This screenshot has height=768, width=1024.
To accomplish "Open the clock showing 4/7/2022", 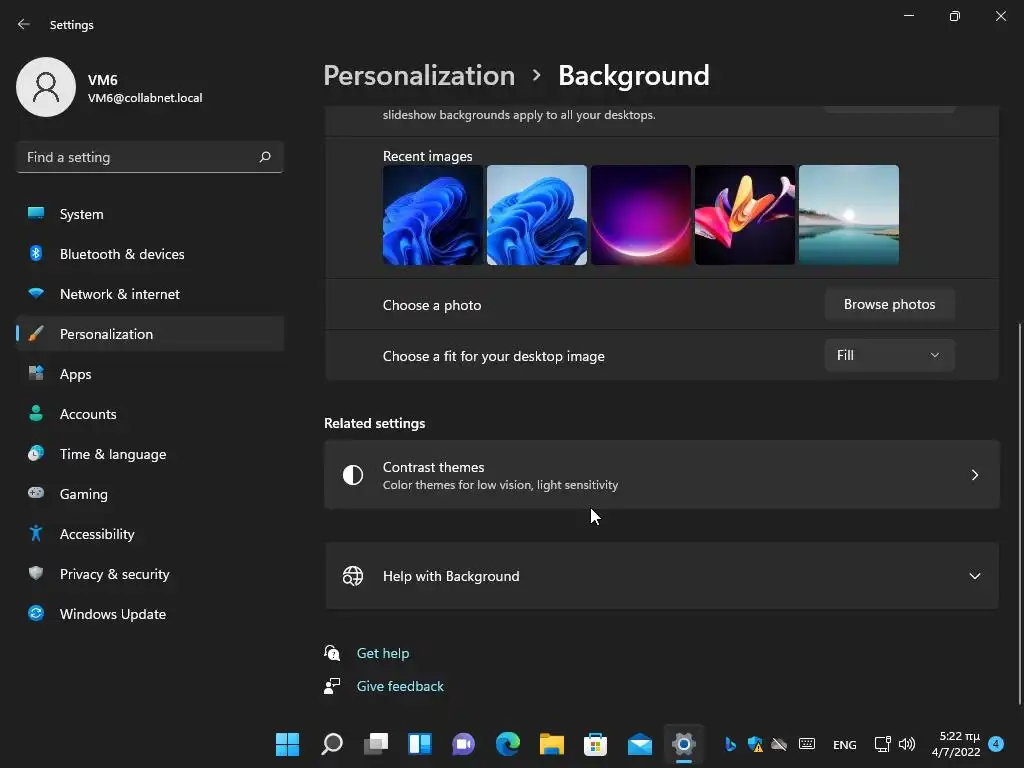I will [957, 744].
